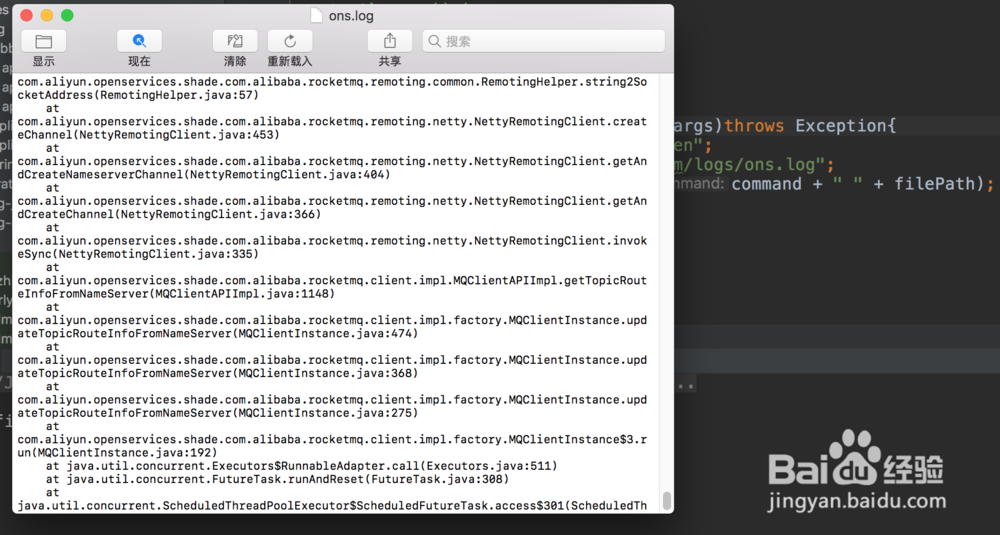Screen dimensions: 1000x535
Task: Click the line containing NettyRemotingClient.java:335
Action: 138,254
